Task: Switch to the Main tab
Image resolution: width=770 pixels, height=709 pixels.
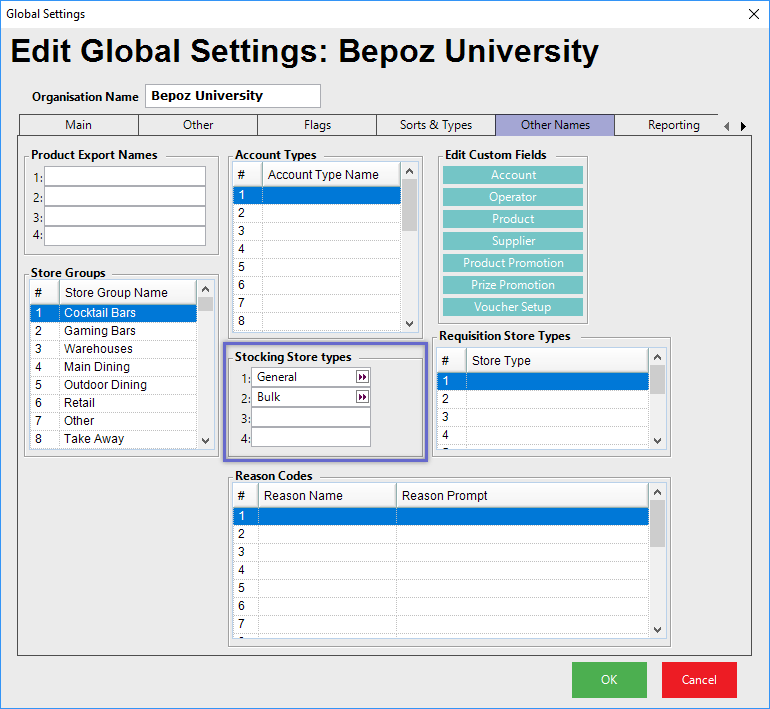Action: point(79,125)
